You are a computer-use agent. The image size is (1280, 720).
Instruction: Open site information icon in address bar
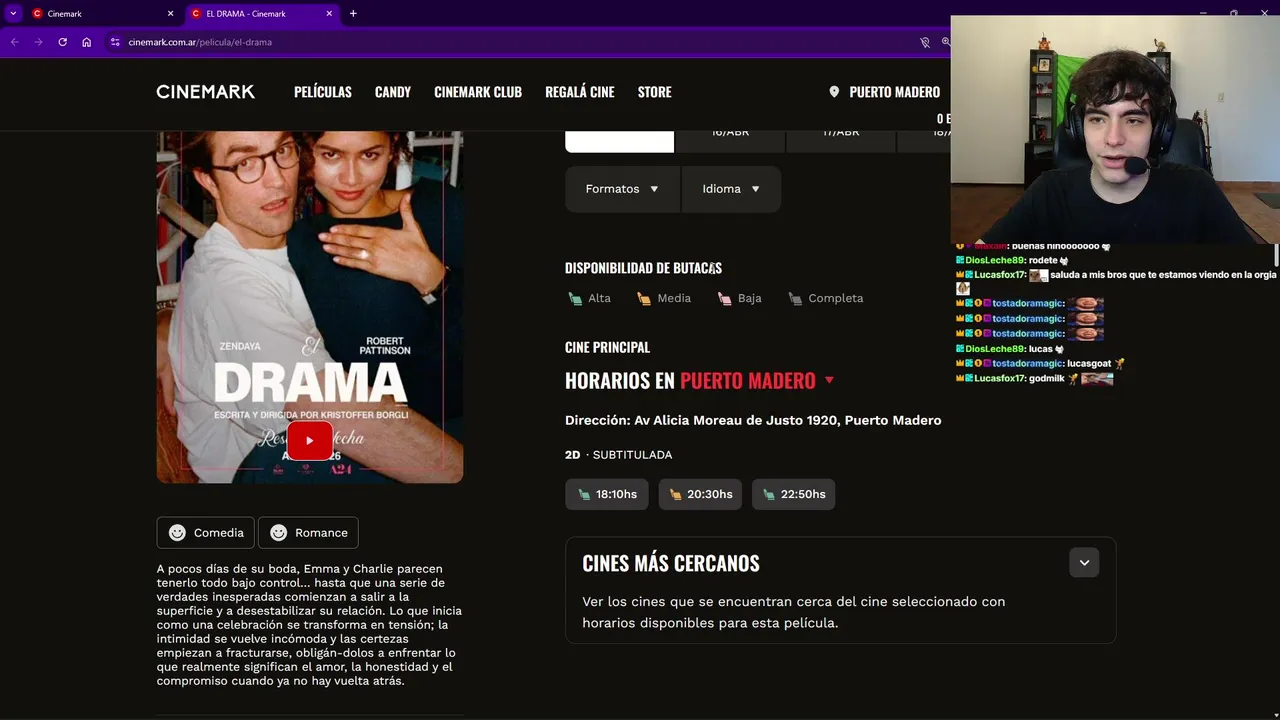[115, 42]
